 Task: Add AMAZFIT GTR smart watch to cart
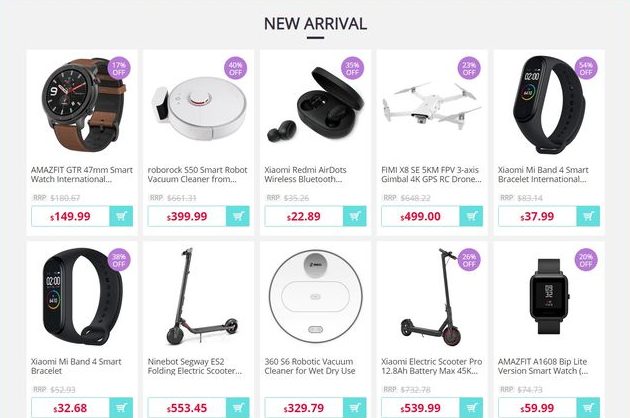tap(121, 216)
